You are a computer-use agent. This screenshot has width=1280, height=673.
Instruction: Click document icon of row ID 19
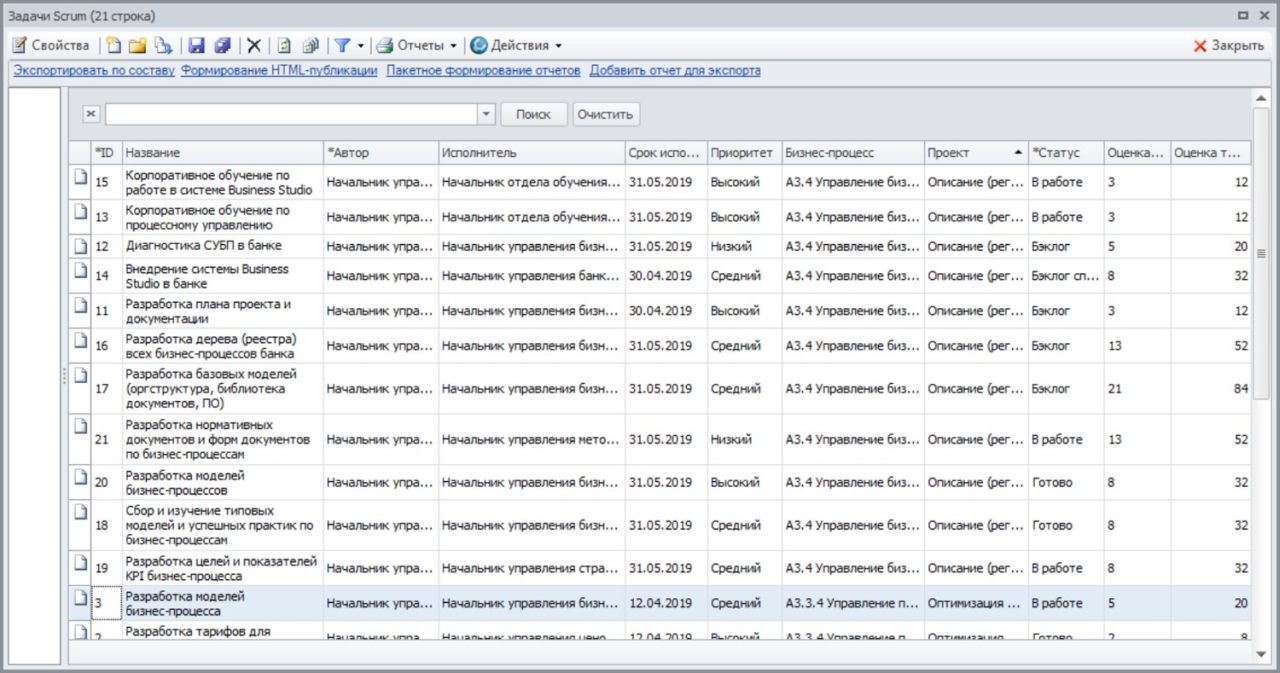[x=80, y=562]
